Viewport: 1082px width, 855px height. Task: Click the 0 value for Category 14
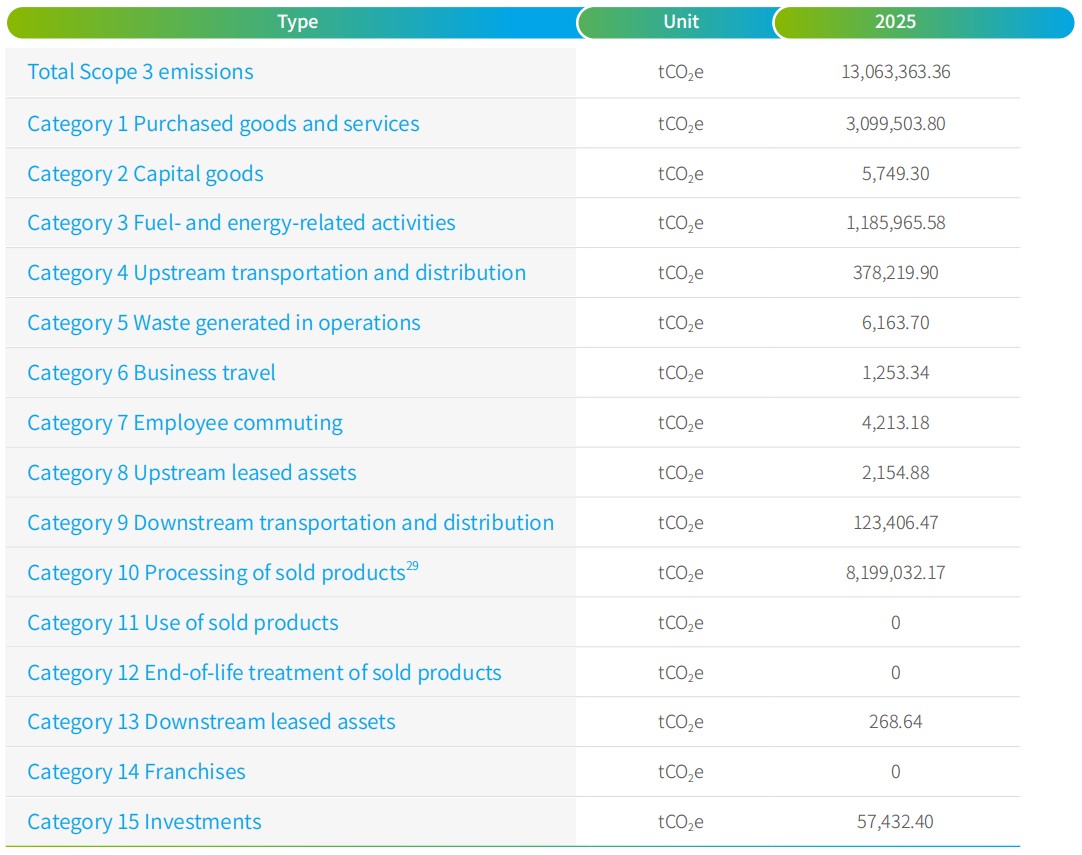895,772
